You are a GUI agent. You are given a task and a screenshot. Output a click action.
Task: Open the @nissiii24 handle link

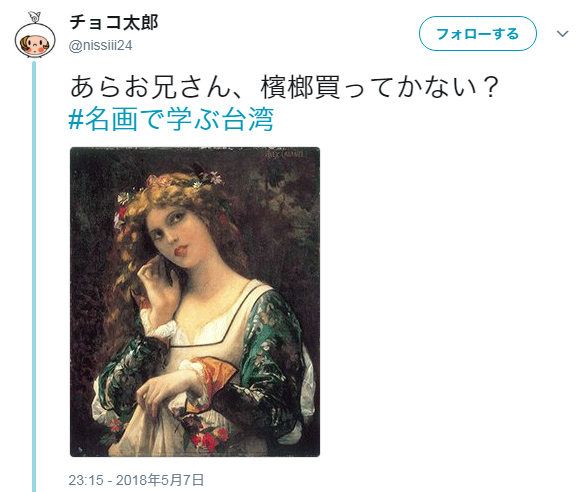[101, 46]
